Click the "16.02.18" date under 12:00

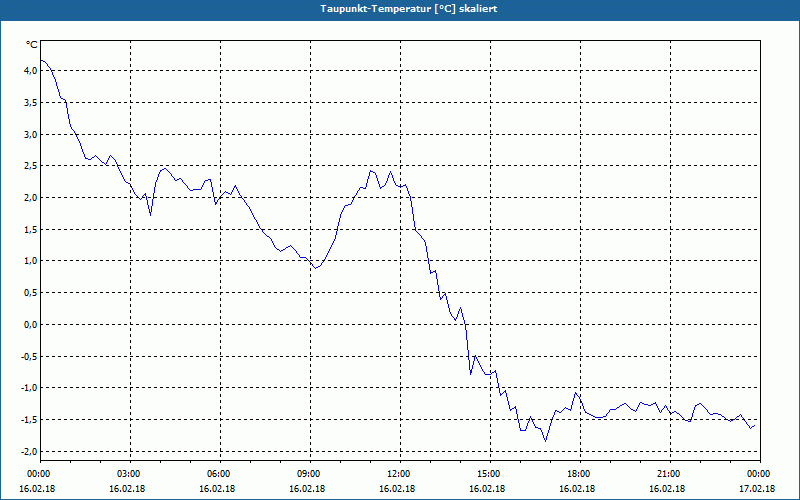[397, 489]
